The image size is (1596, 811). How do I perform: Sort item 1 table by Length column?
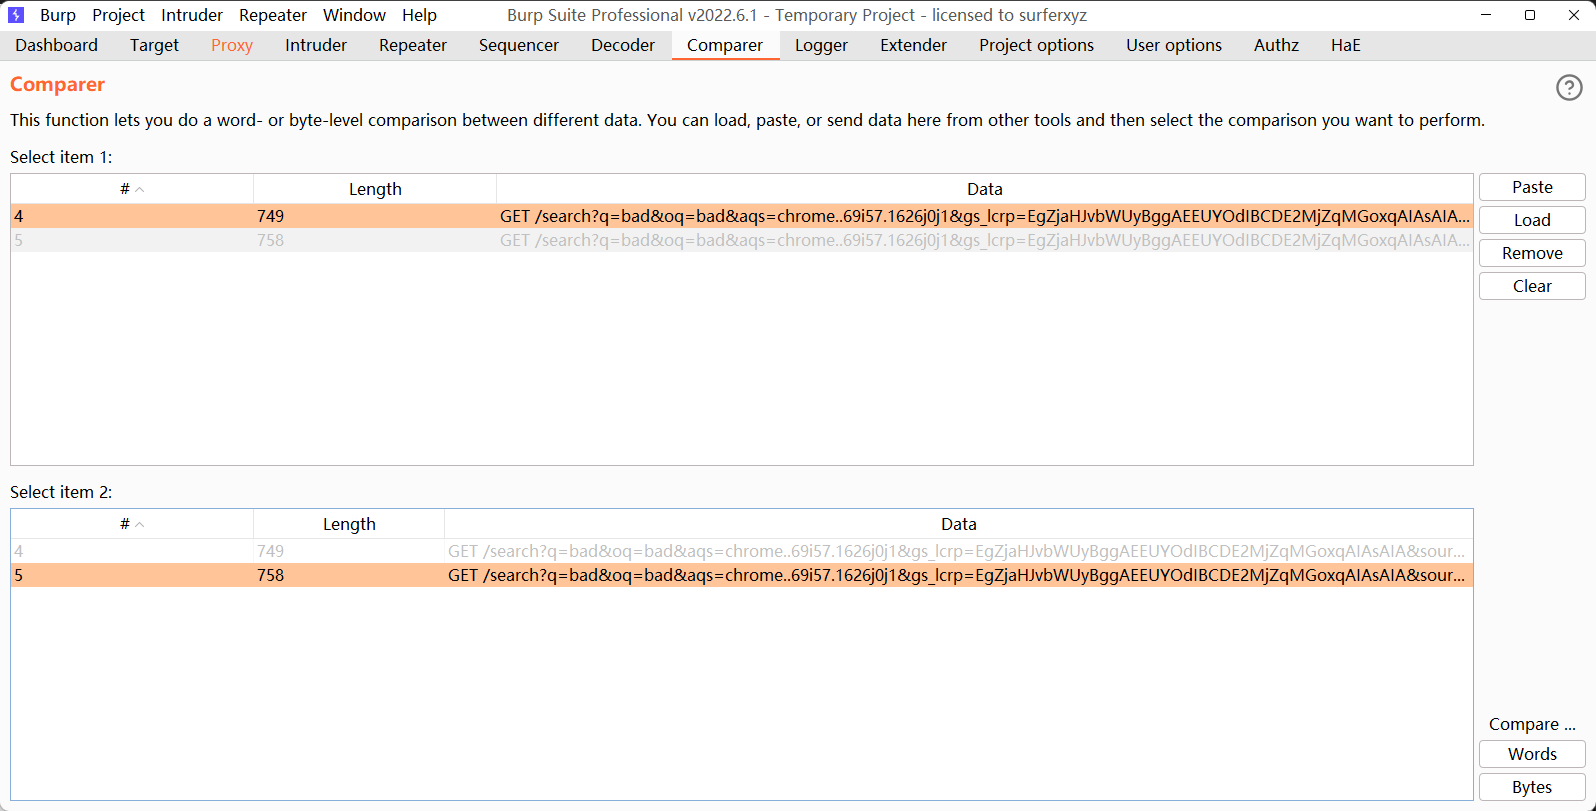[375, 189]
